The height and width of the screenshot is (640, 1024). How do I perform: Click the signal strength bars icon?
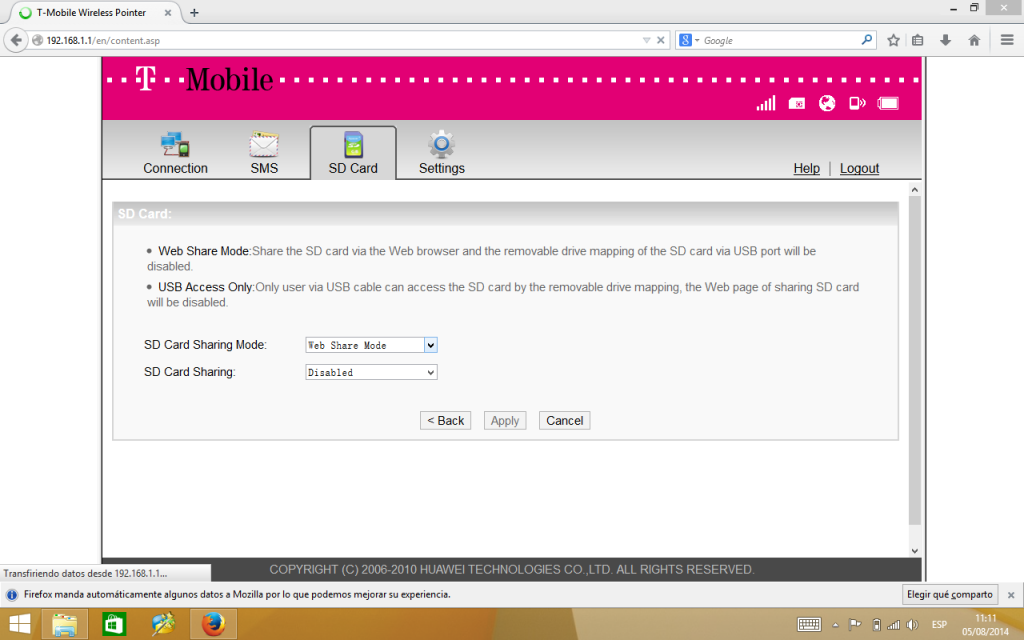(x=766, y=103)
